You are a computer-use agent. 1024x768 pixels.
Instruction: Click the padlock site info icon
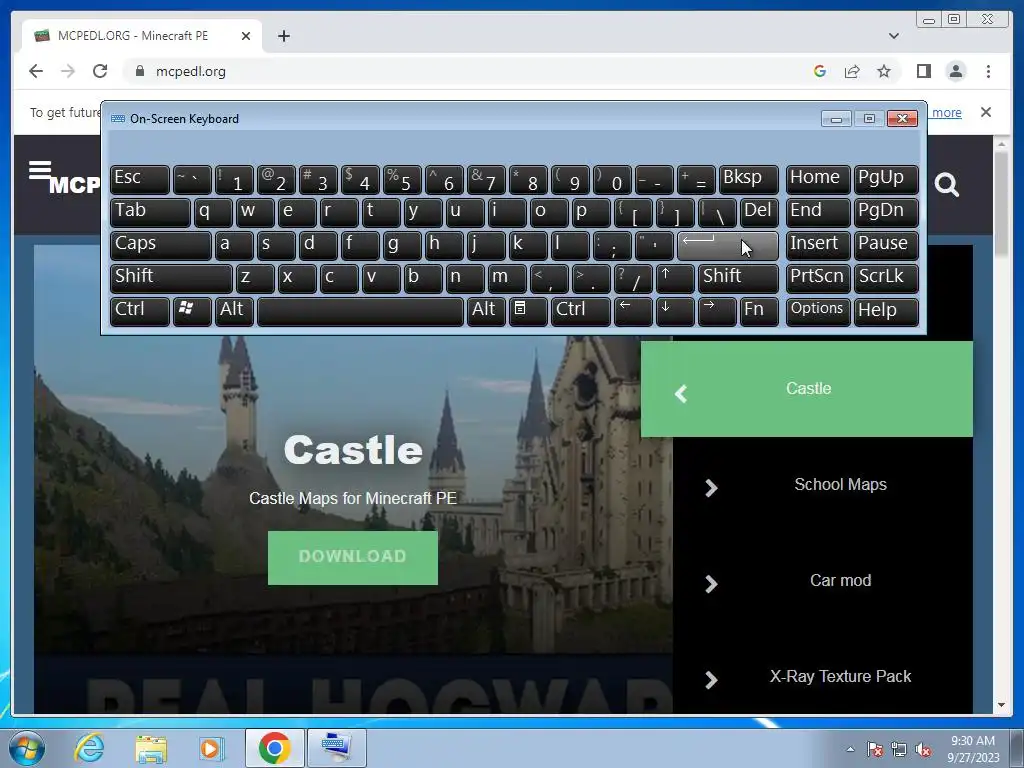[x=139, y=71]
